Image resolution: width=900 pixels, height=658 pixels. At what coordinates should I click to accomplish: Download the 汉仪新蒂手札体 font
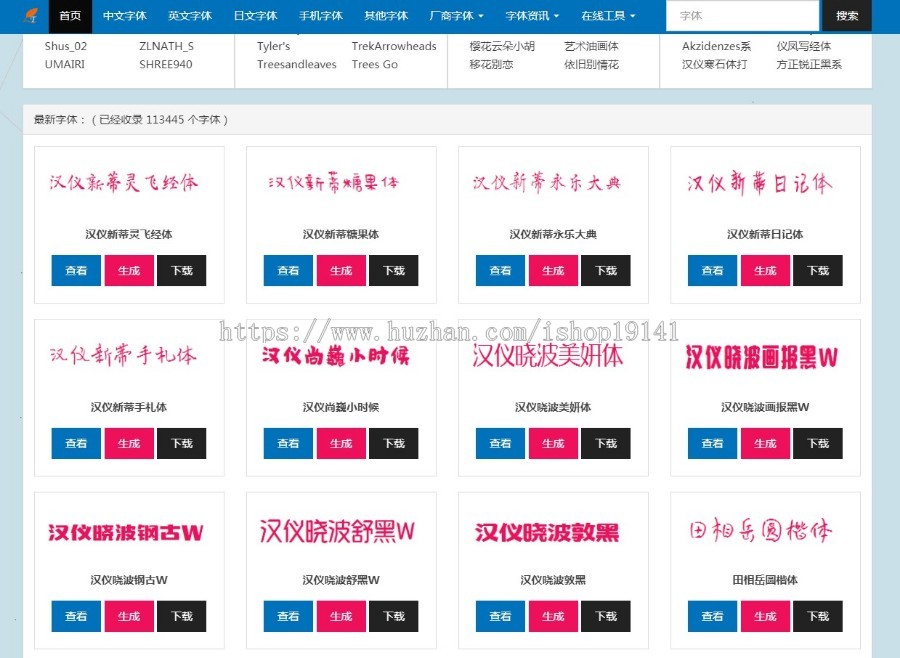click(181, 443)
